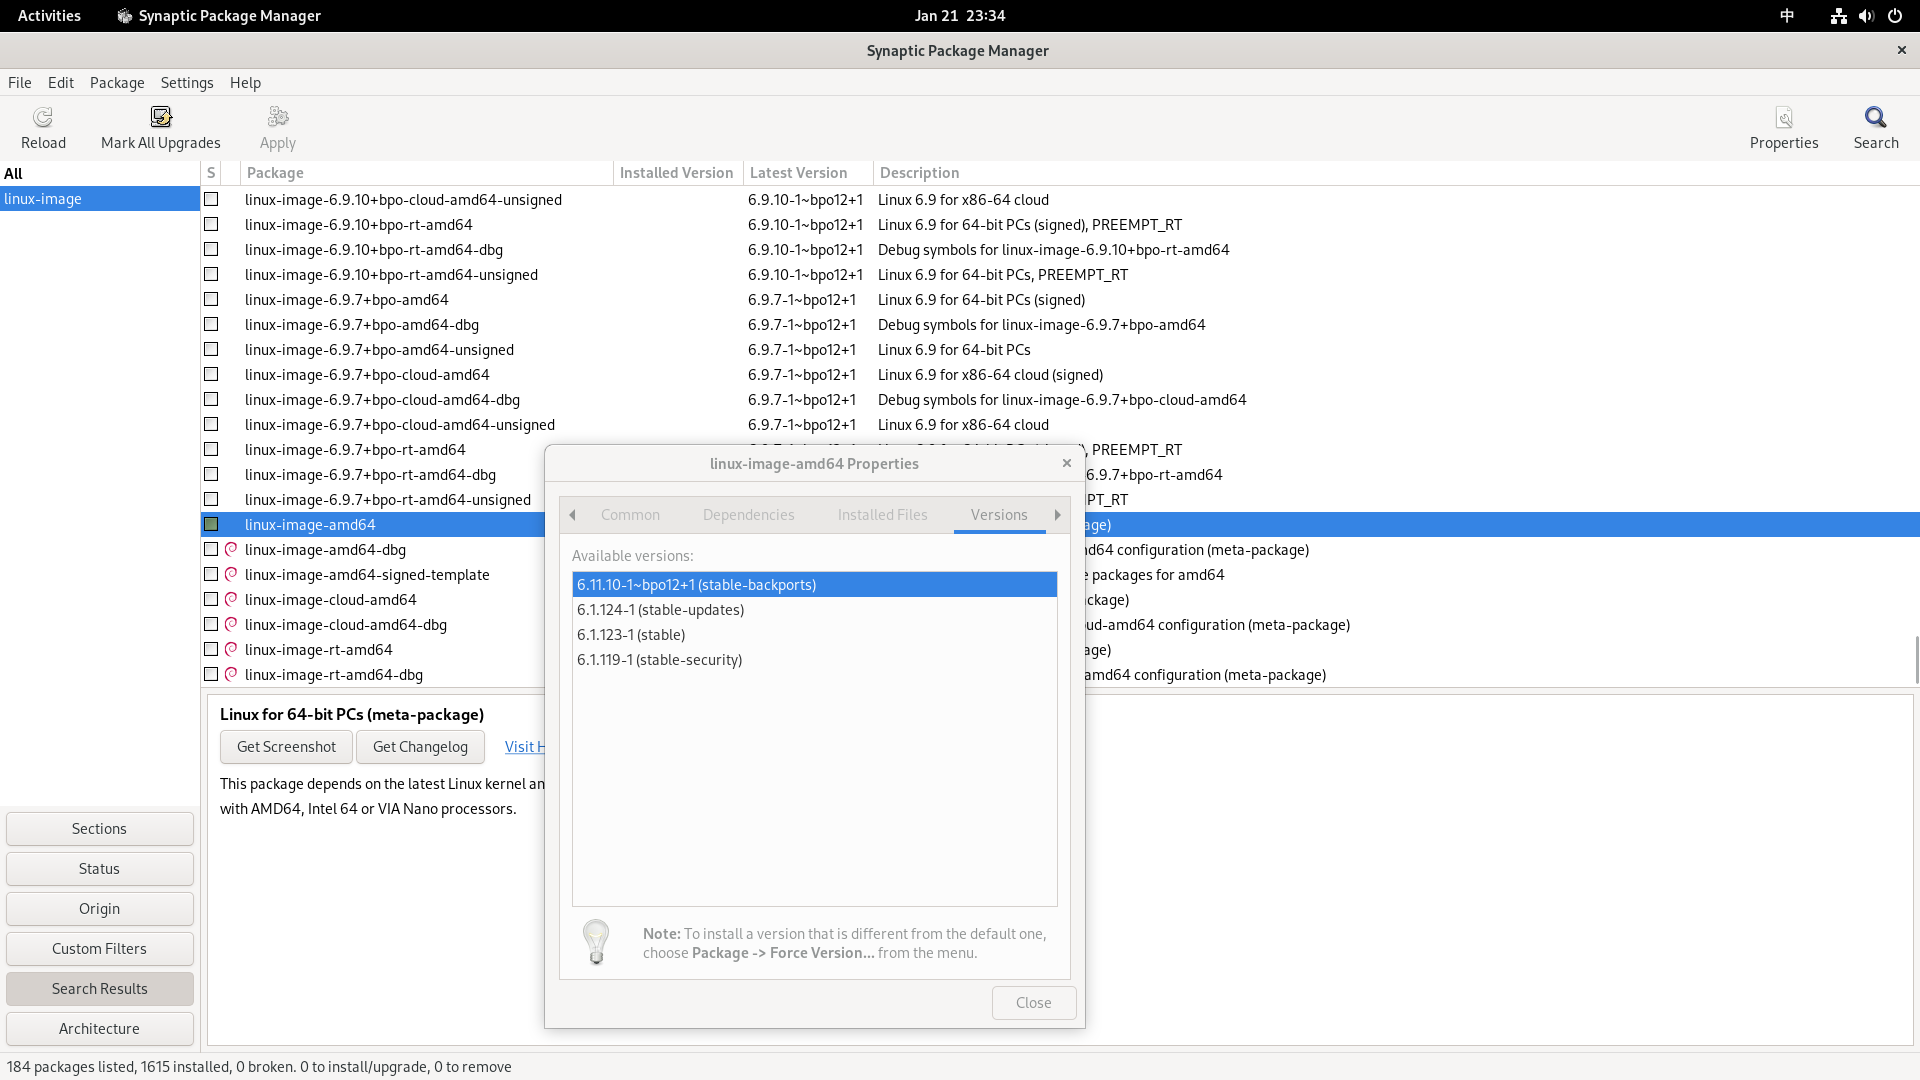Click the Apply toolbar icon
The image size is (1920, 1080).
coord(278,118)
